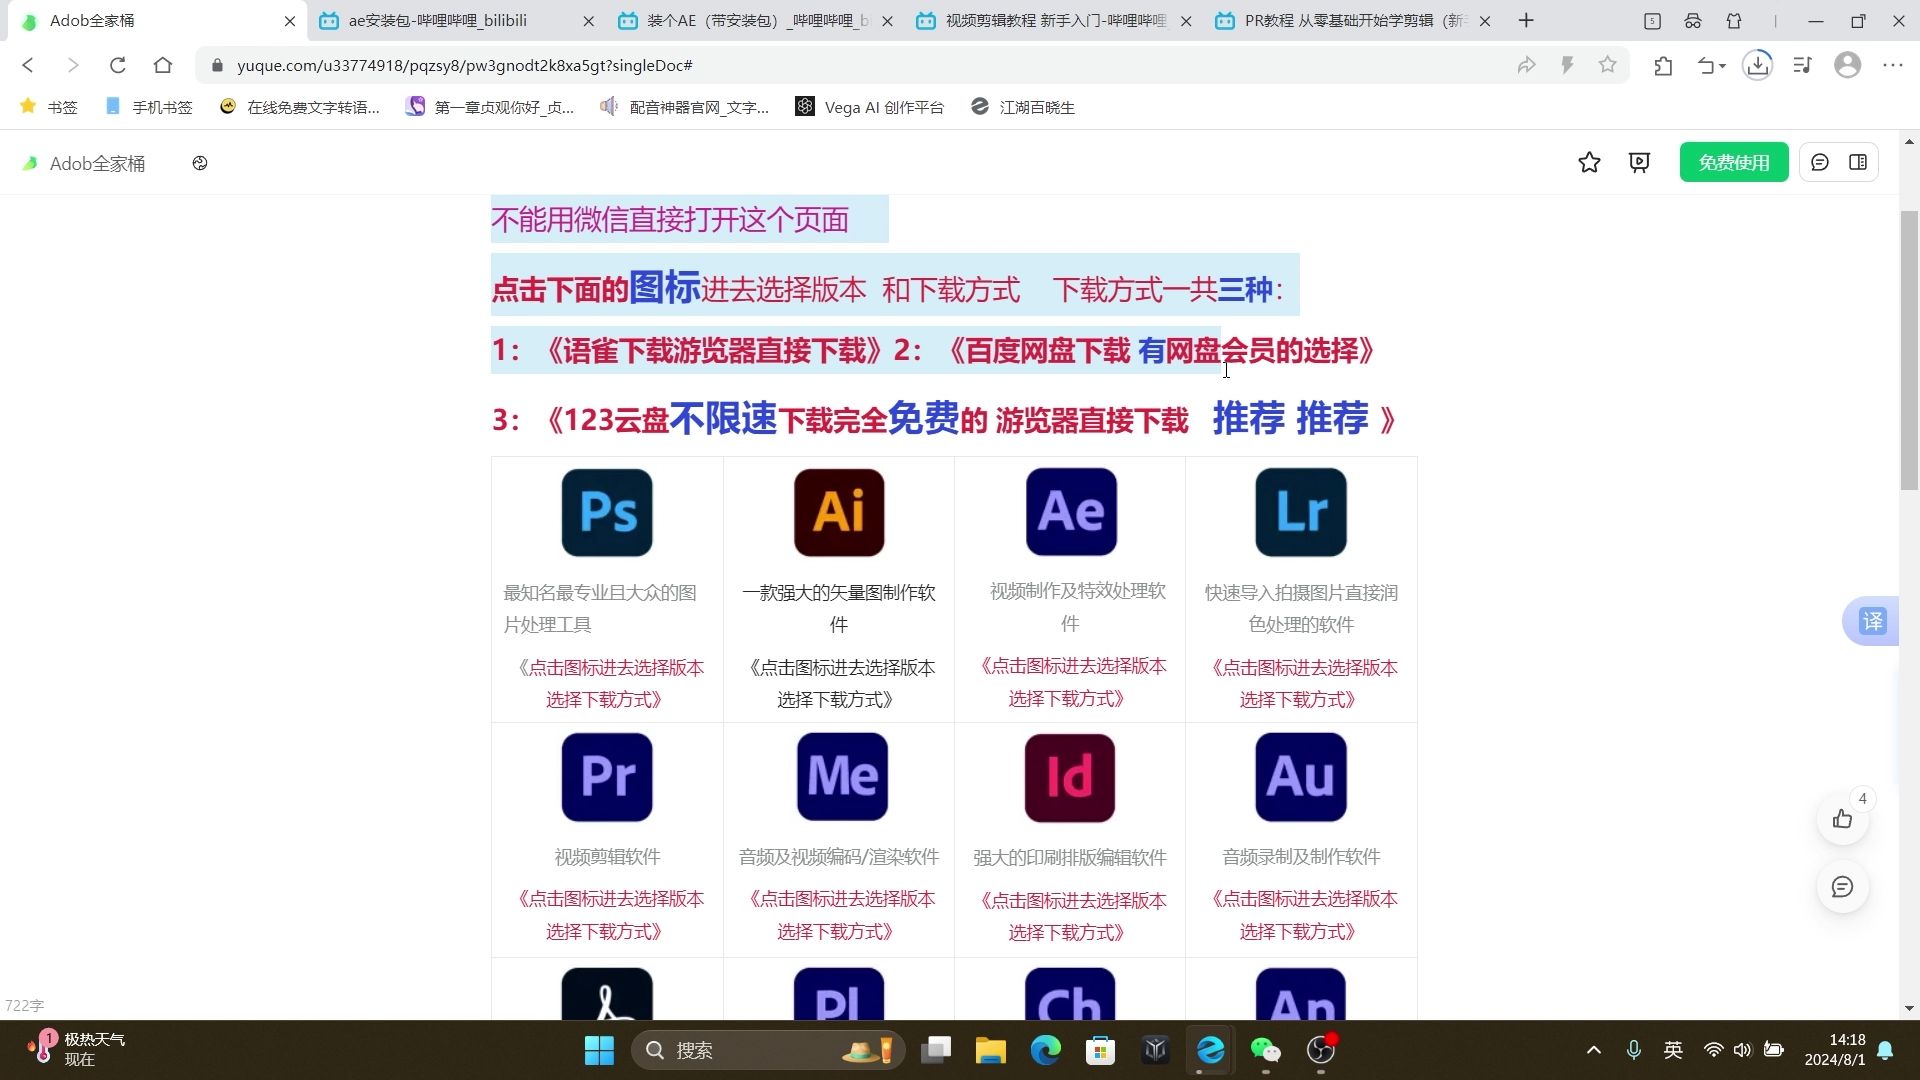Viewport: 1920px width, 1080px height.
Task: Toggle the star to favorite this Yuque document
Action: [x=1589, y=162]
